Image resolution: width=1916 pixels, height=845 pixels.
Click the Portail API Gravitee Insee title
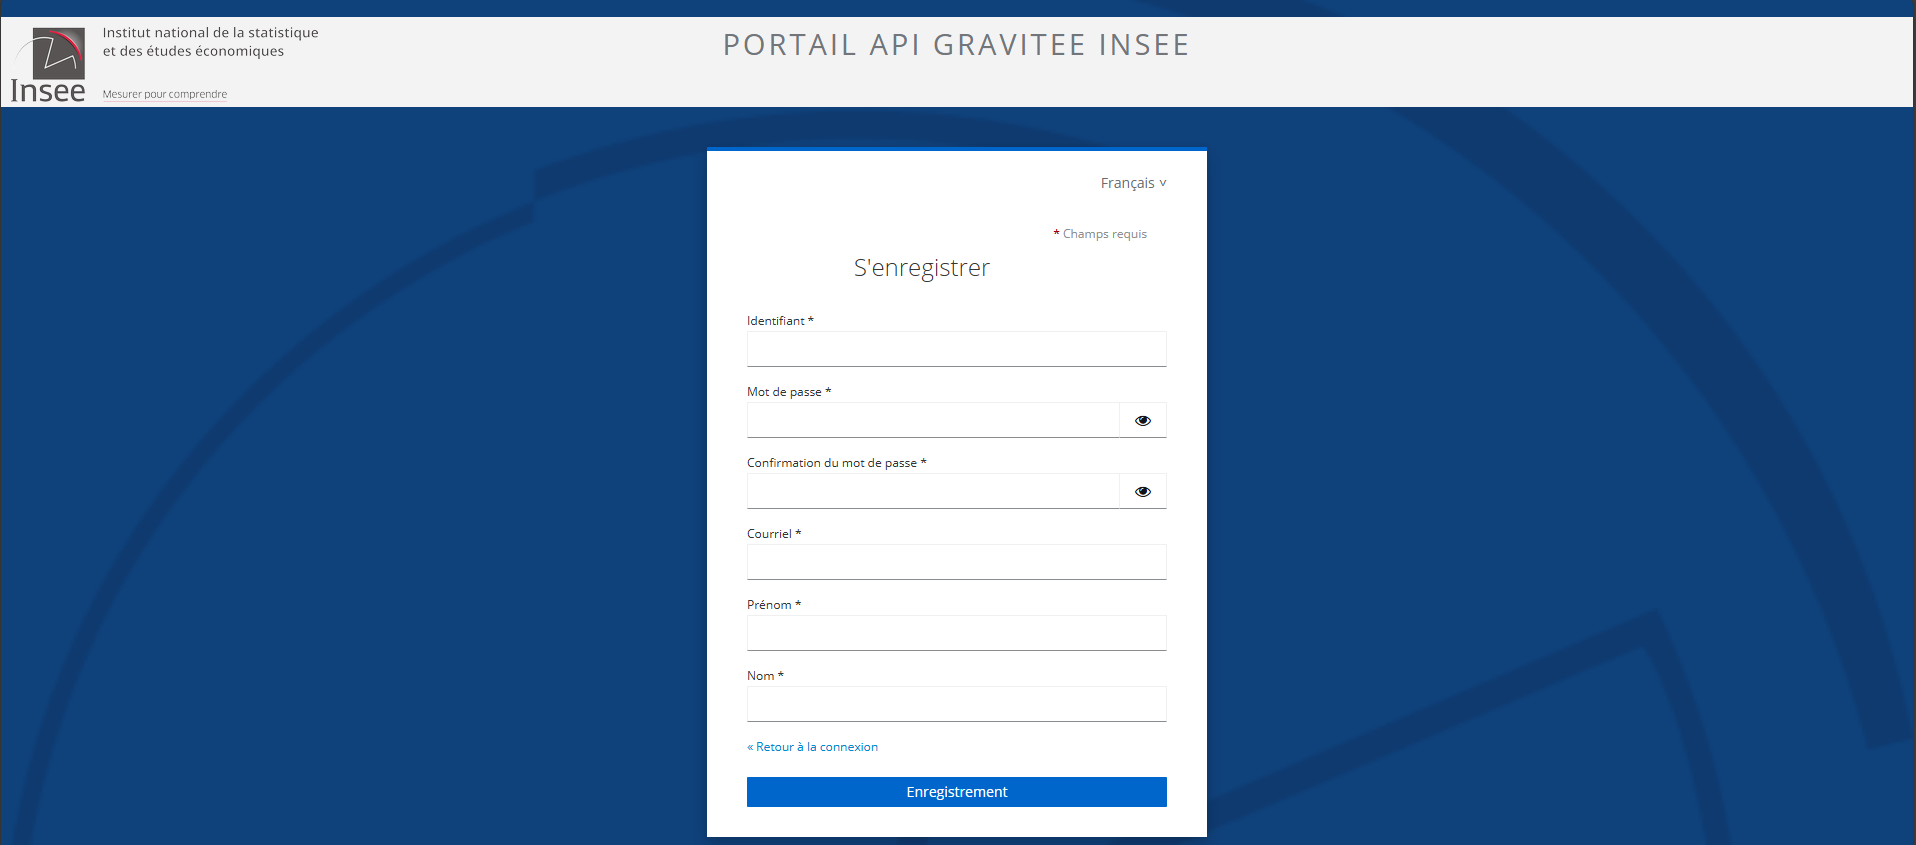pyautogui.click(x=956, y=45)
